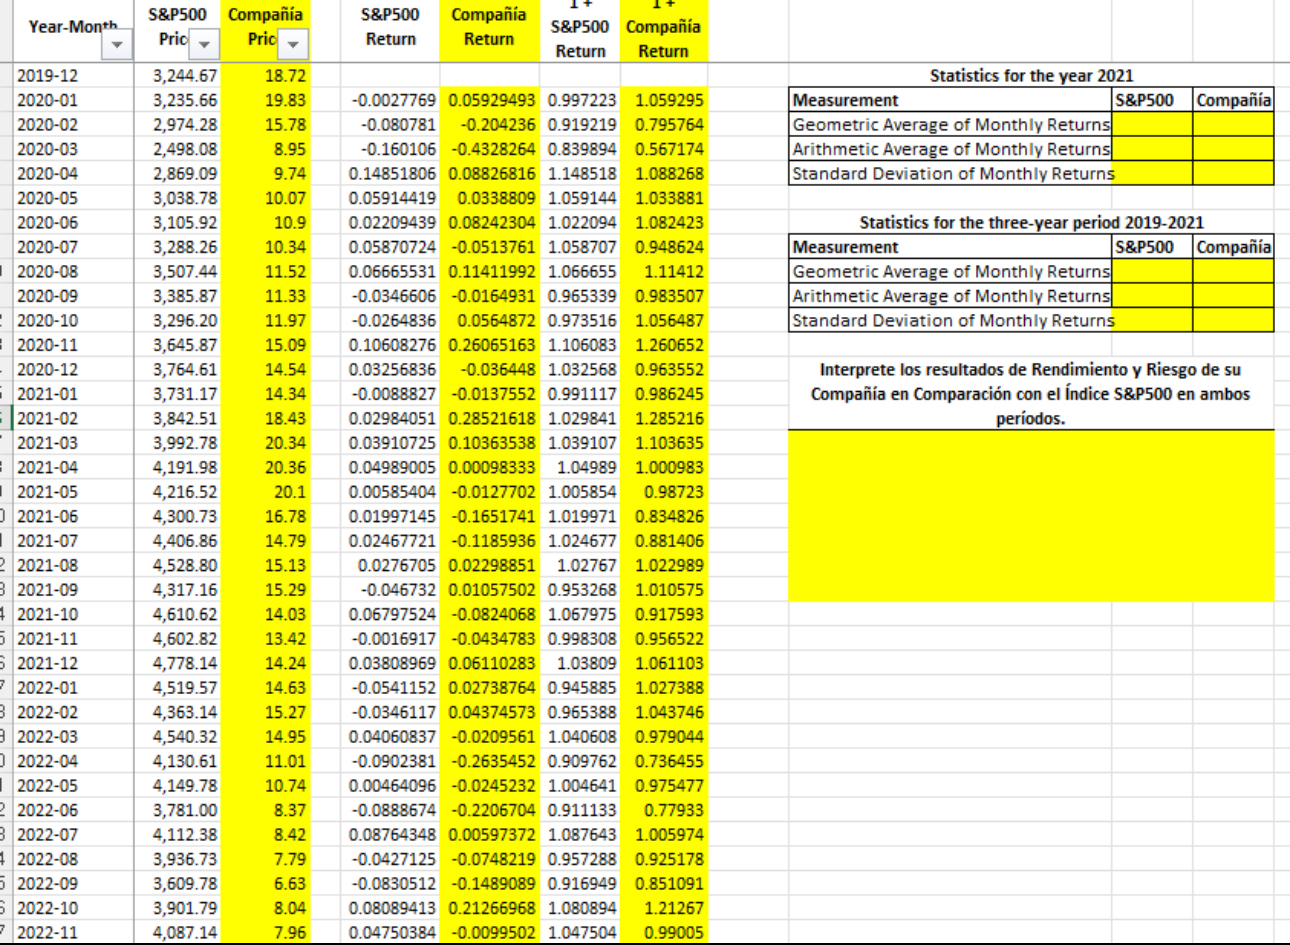Select Compañía return cell 0.28521618
The image size is (1290, 945).
489,418
